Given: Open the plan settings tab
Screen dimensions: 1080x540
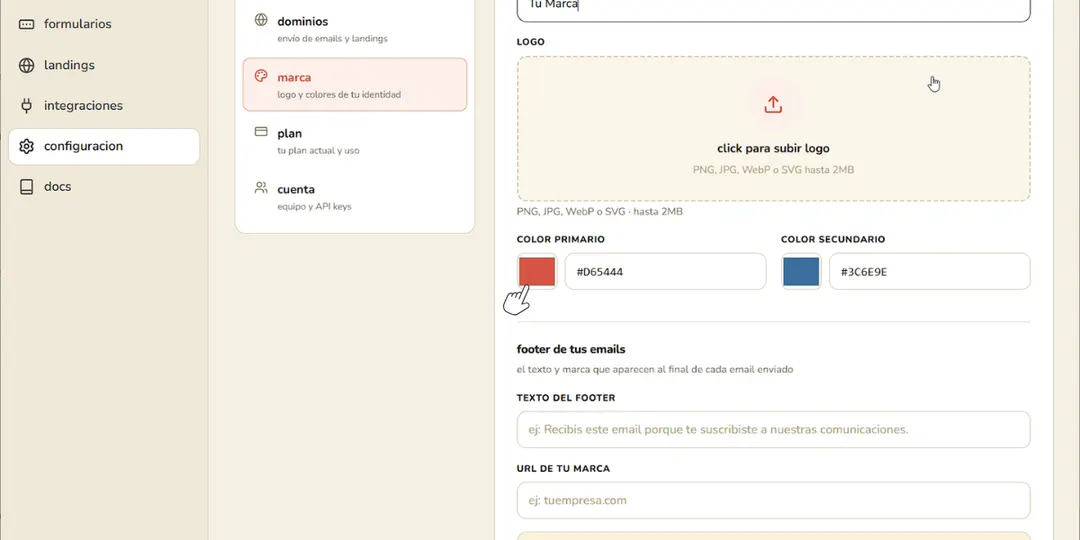Looking at the screenshot, I should point(355,141).
